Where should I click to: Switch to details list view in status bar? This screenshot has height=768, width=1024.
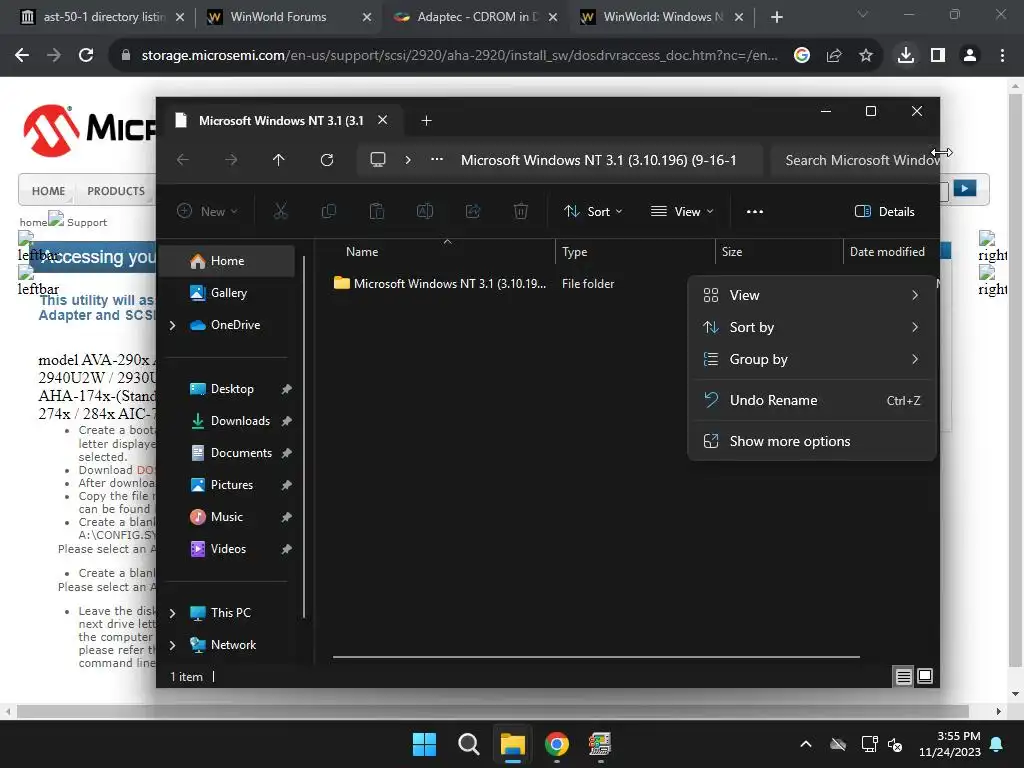pos(903,677)
